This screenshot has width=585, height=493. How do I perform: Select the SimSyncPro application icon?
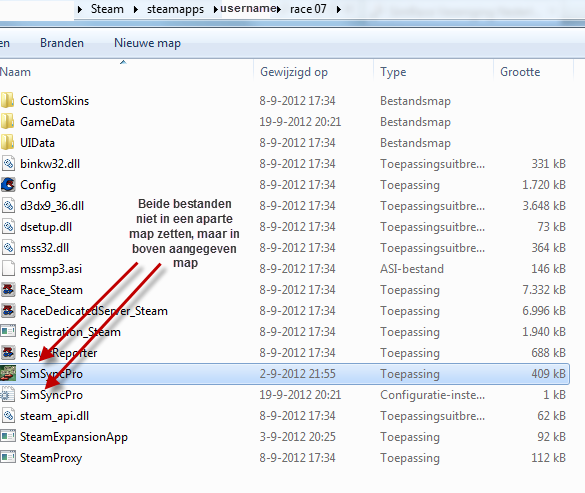point(8,374)
